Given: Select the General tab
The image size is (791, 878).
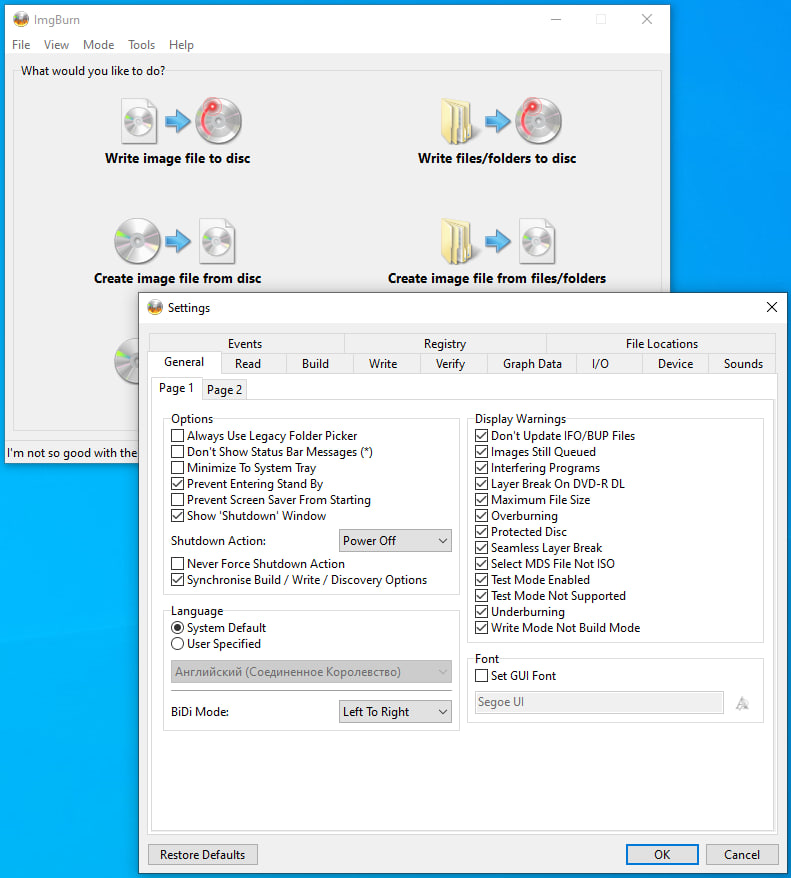Looking at the screenshot, I should point(184,362).
